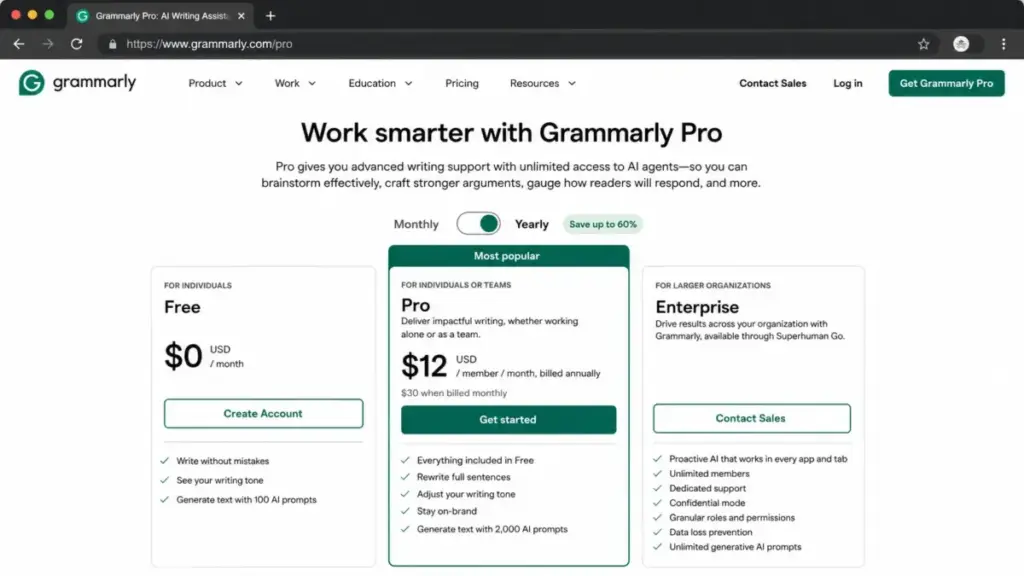Screen dimensions: 1024x576
Task: Click 'Confidential mode' feature text
Action: pos(707,503)
